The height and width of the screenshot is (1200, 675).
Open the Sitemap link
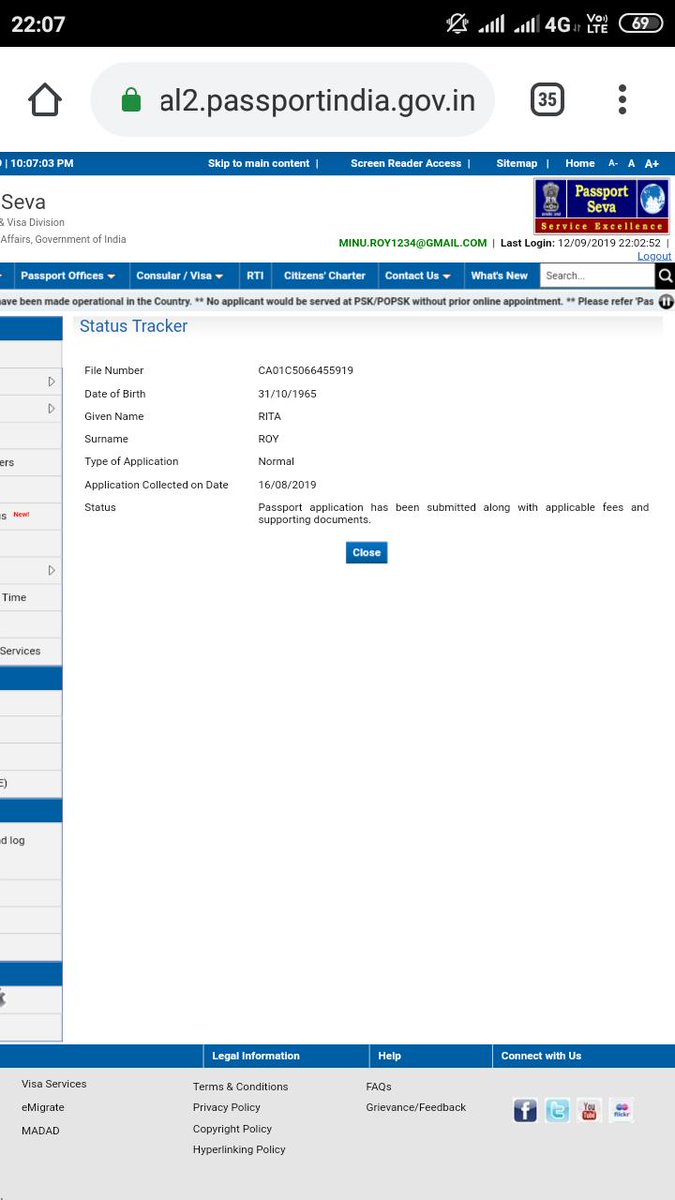click(517, 163)
